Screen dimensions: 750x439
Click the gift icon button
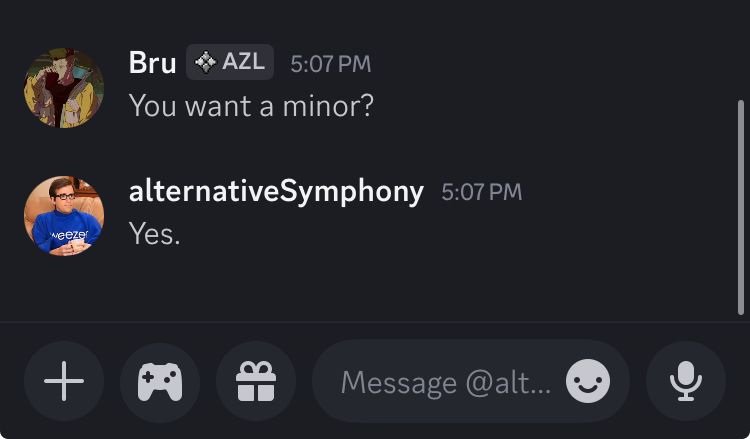pyautogui.click(x=256, y=381)
